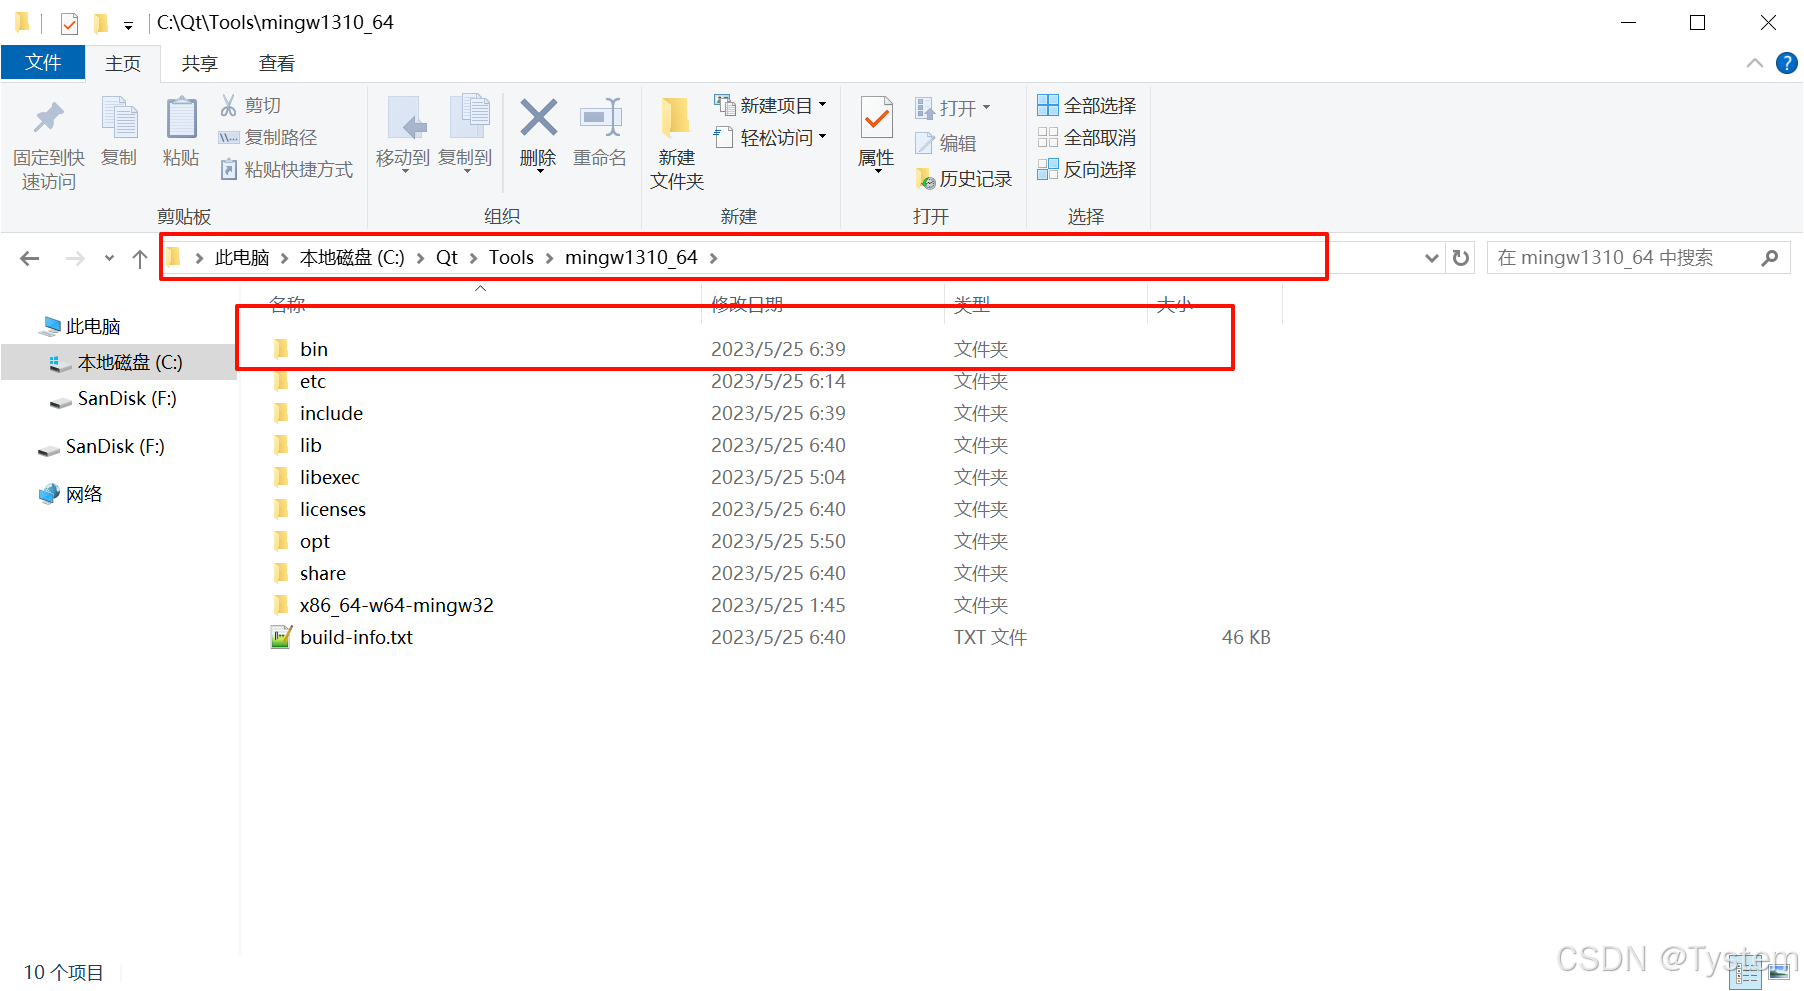Click the Delete red X icon
Screen dimensions: 1804x991
(x=538, y=118)
